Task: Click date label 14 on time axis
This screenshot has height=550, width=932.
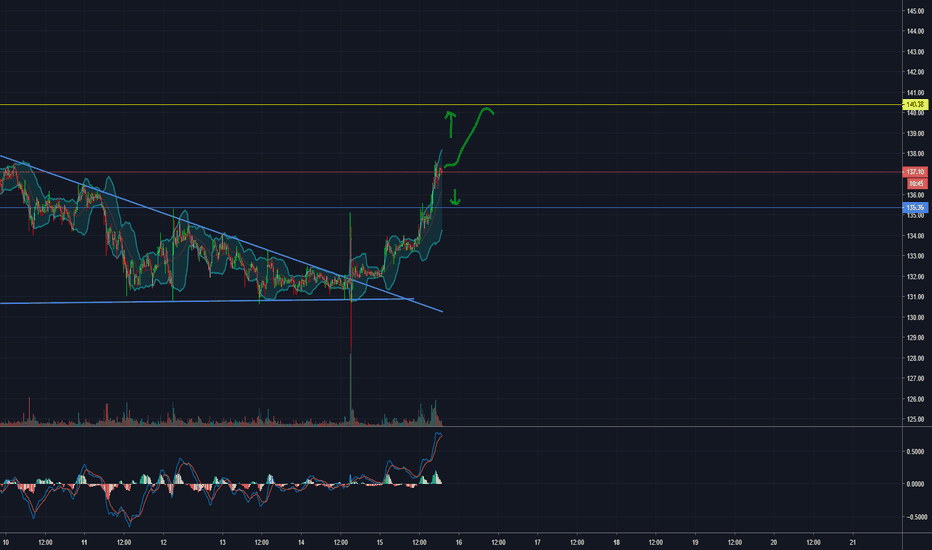Action: [x=301, y=542]
